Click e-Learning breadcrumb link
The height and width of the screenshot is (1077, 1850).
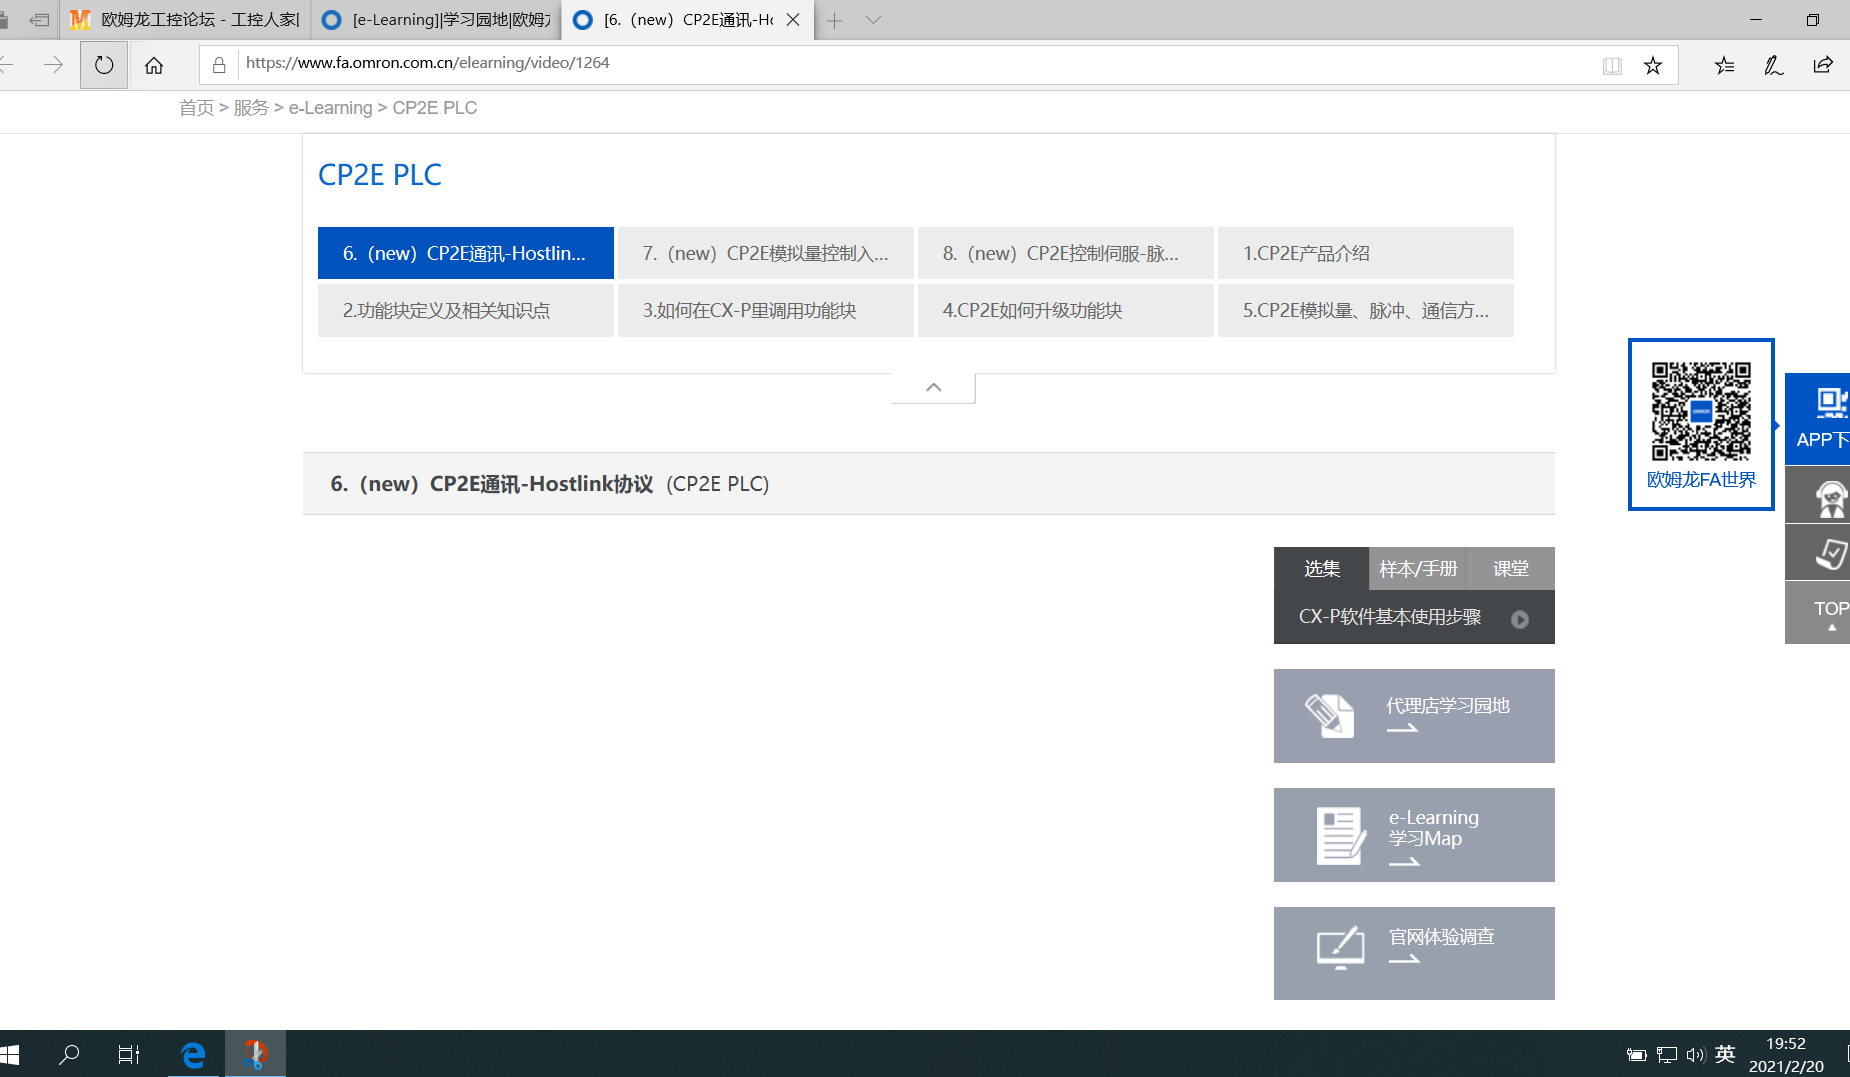pyautogui.click(x=330, y=108)
